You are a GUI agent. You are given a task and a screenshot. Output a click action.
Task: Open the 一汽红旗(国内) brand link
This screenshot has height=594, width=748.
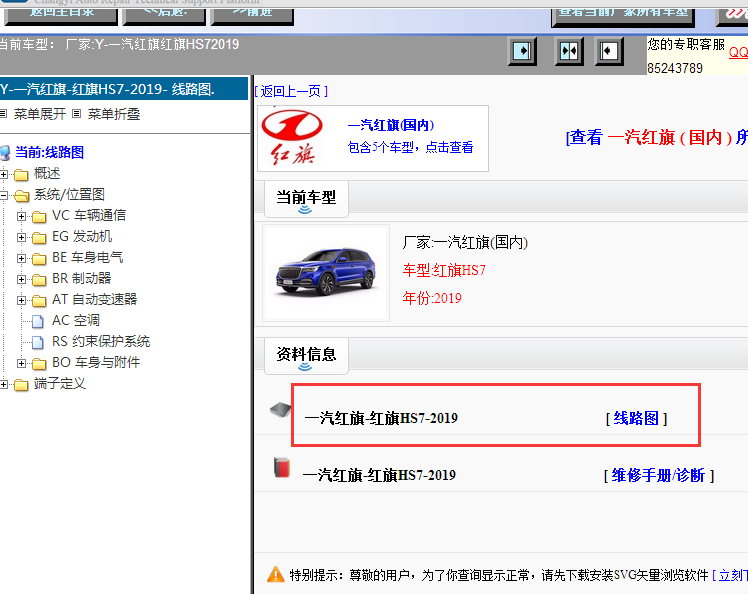click(391, 125)
